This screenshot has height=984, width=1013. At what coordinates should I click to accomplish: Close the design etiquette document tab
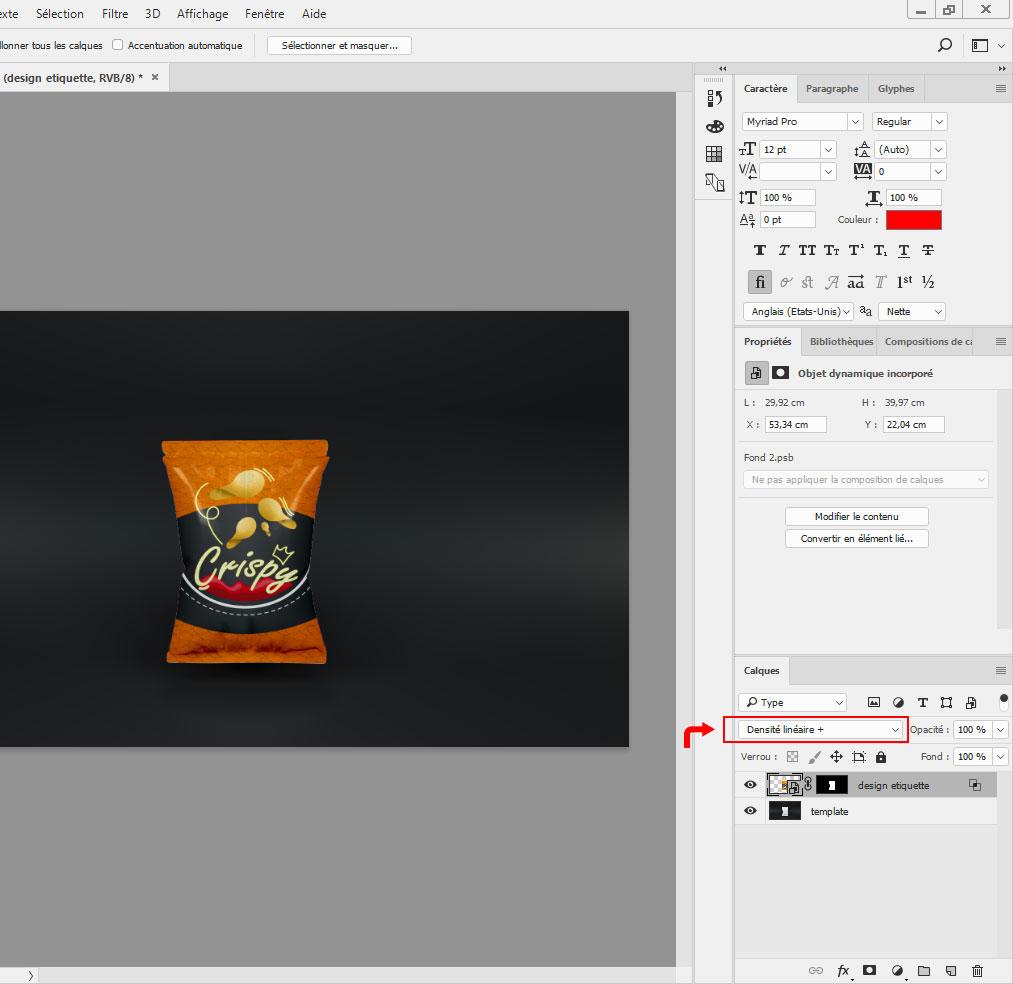155,77
